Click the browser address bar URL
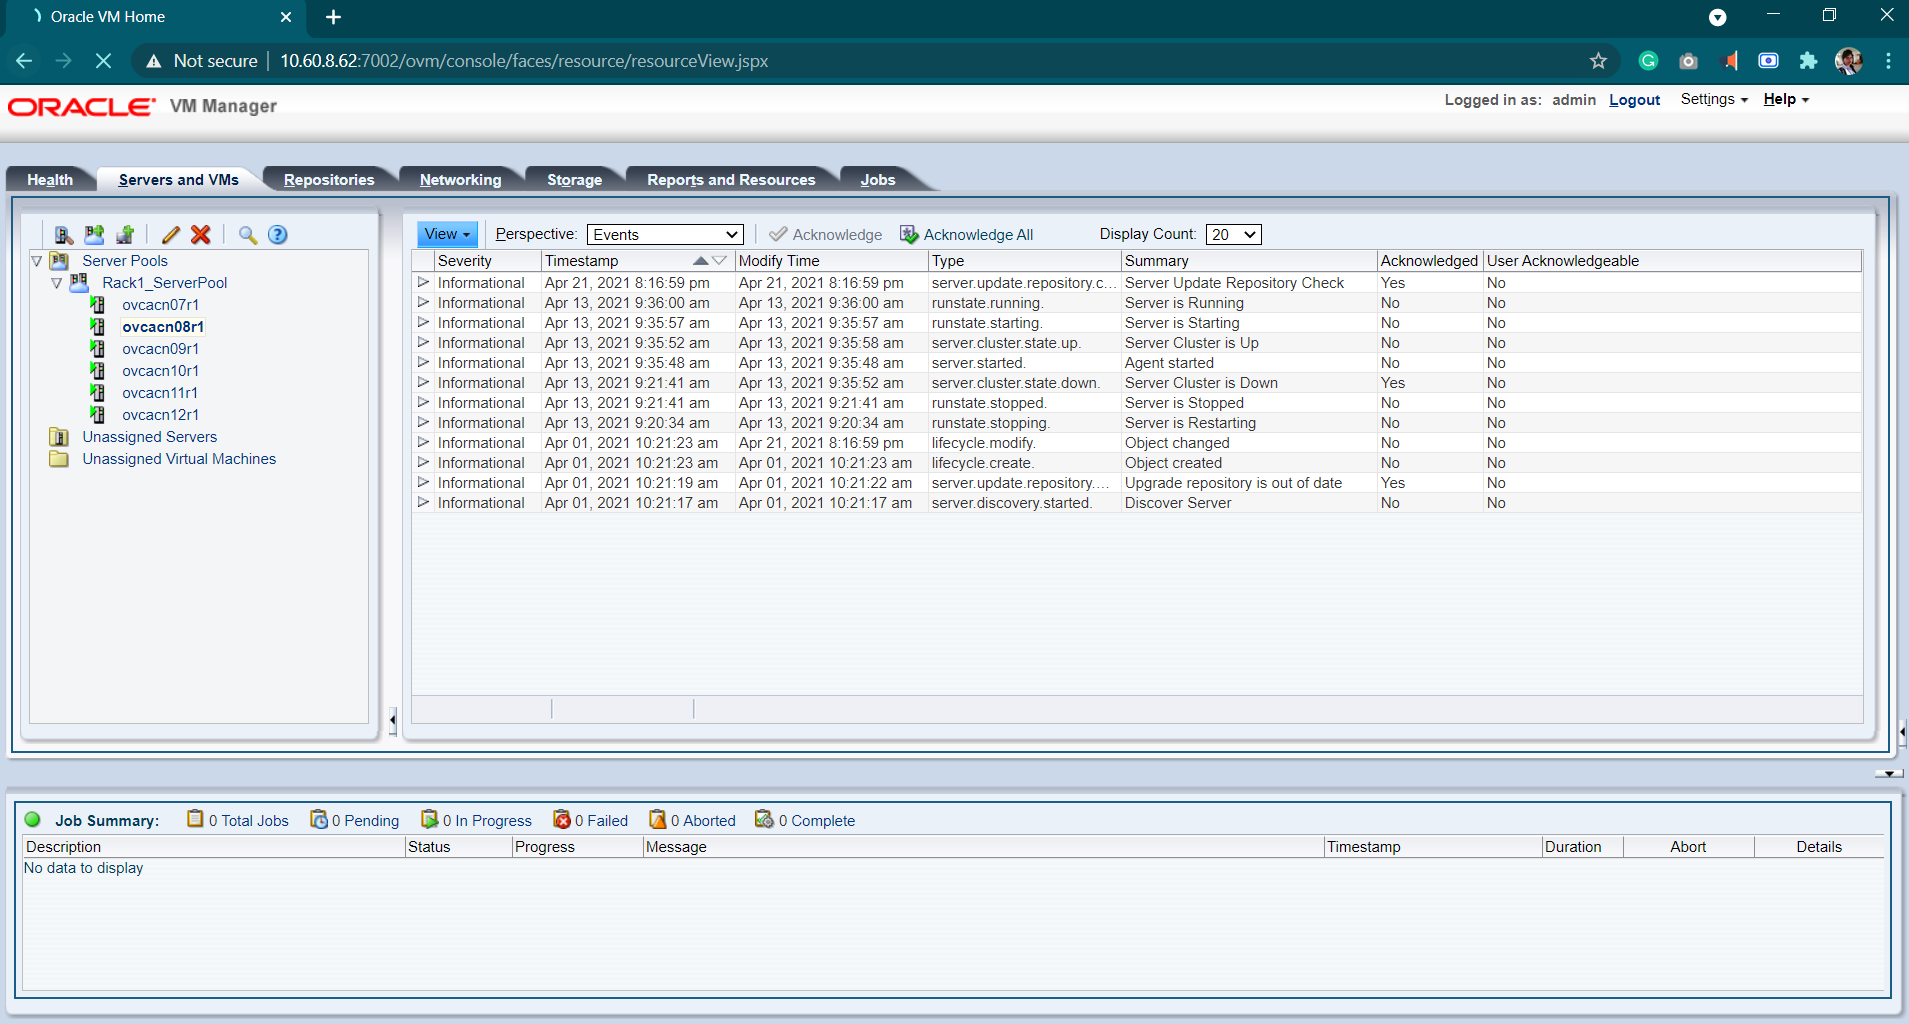 coord(524,61)
